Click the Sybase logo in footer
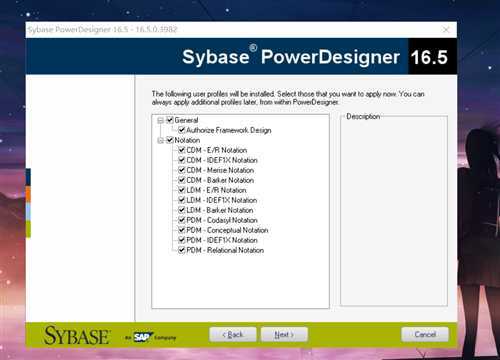The width and height of the screenshot is (500, 360). point(76,335)
